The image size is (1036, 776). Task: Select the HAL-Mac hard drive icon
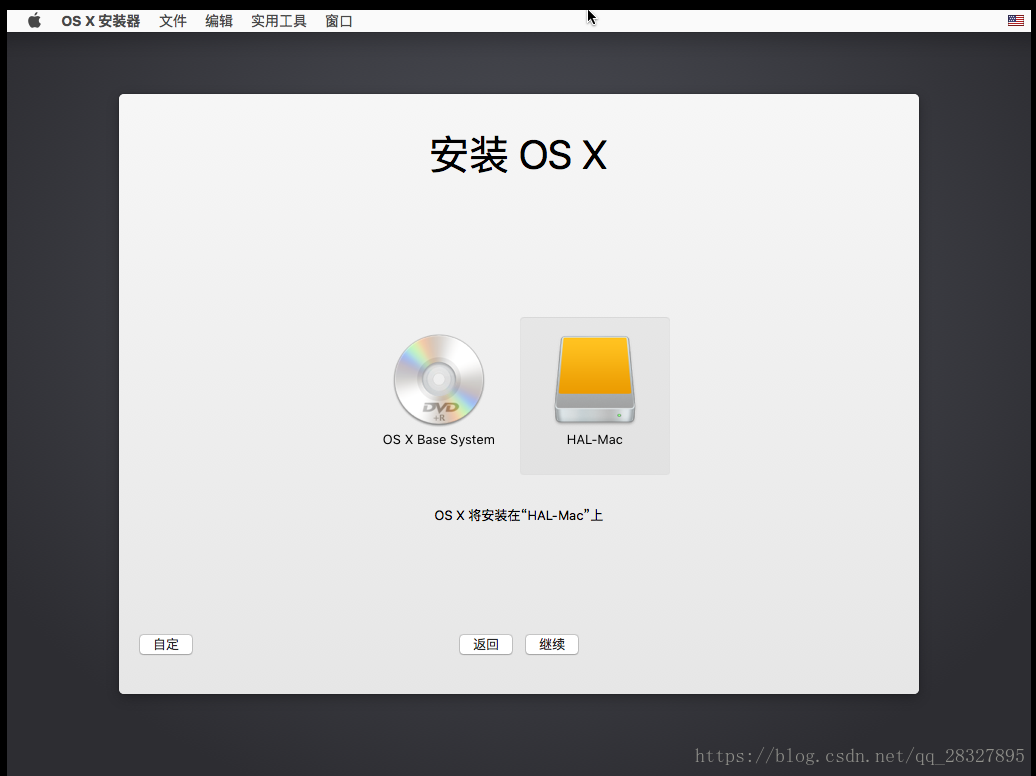pyautogui.click(x=595, y=379)
